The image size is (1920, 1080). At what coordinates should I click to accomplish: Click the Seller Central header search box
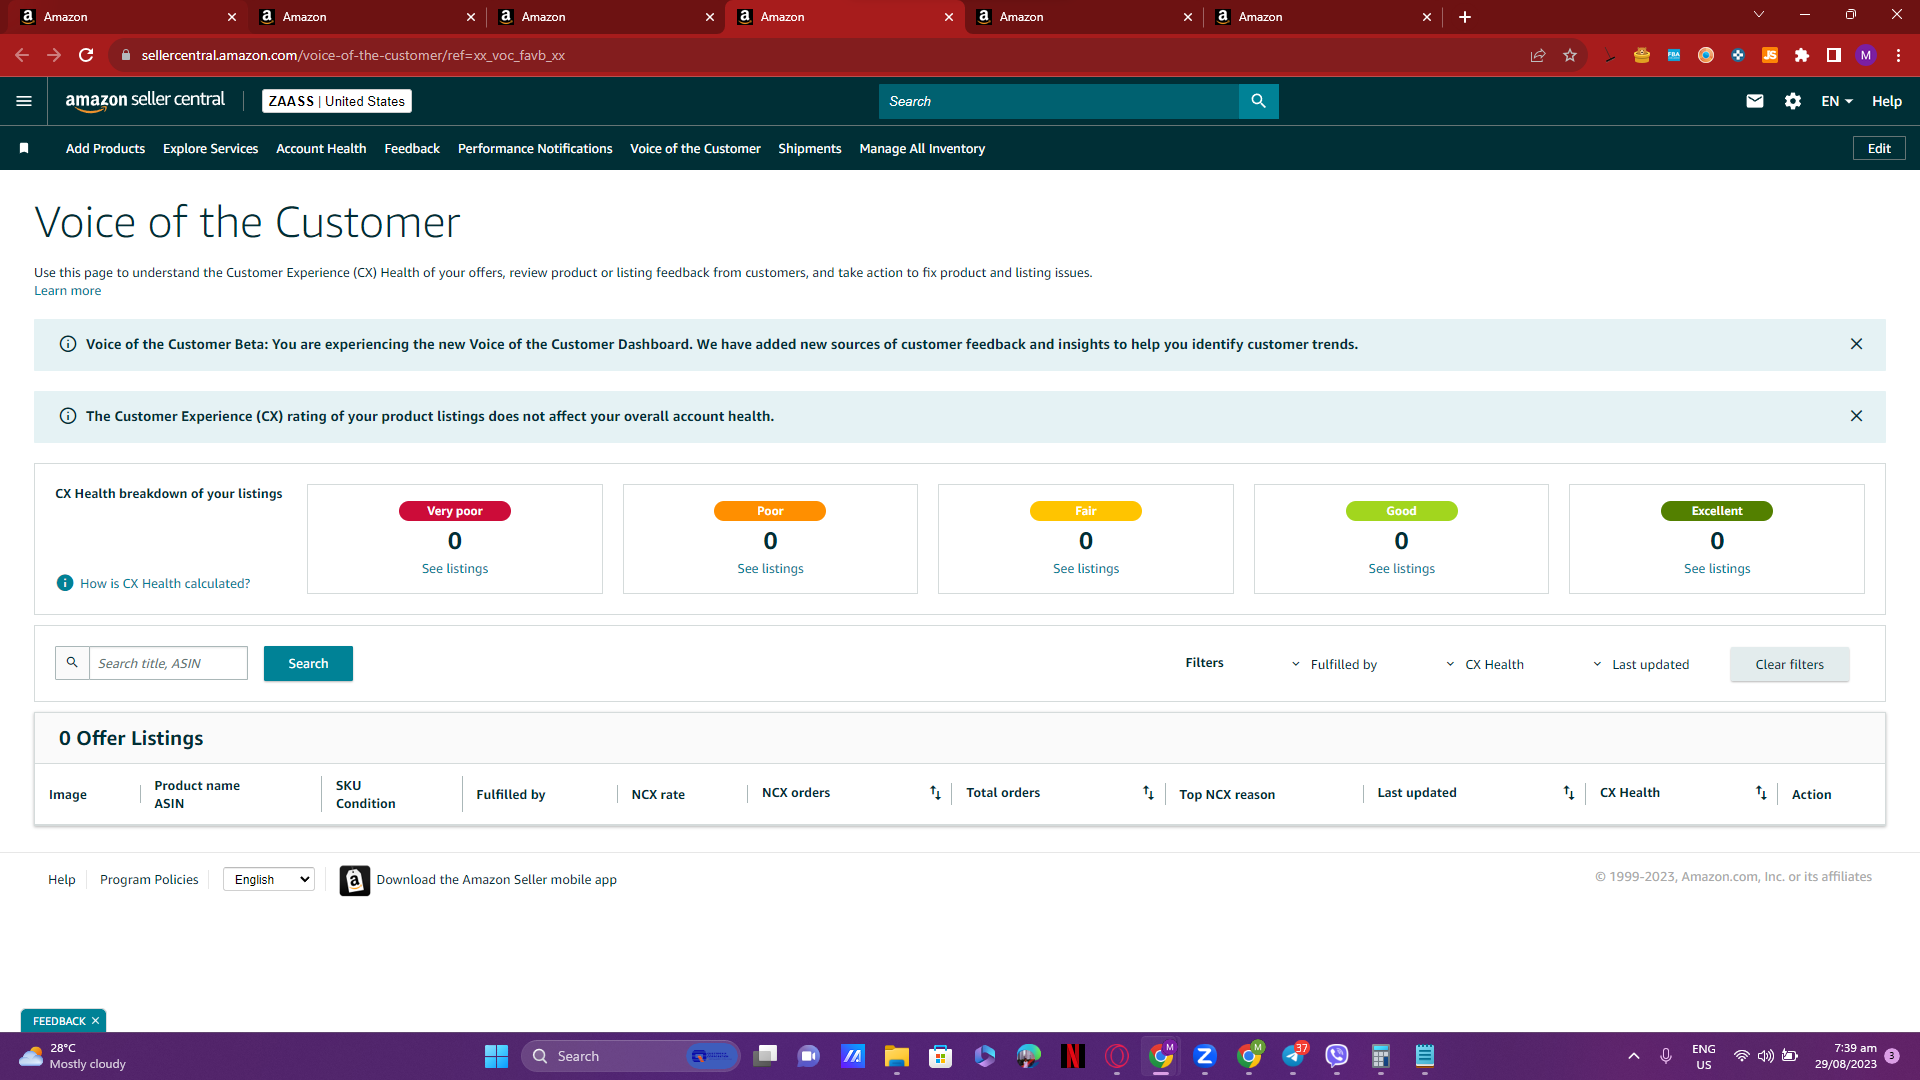[x=1058, y=101]
